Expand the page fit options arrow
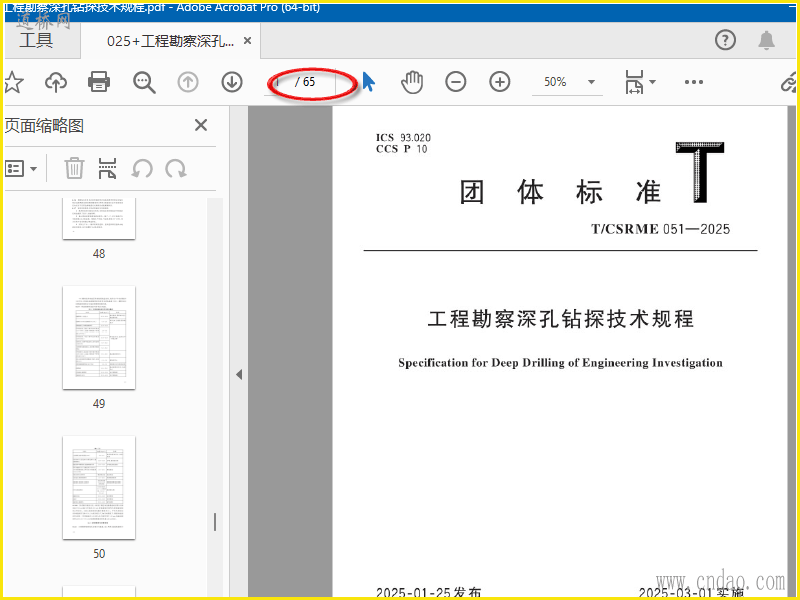This screenshot has height=600, width=800. 652,82
